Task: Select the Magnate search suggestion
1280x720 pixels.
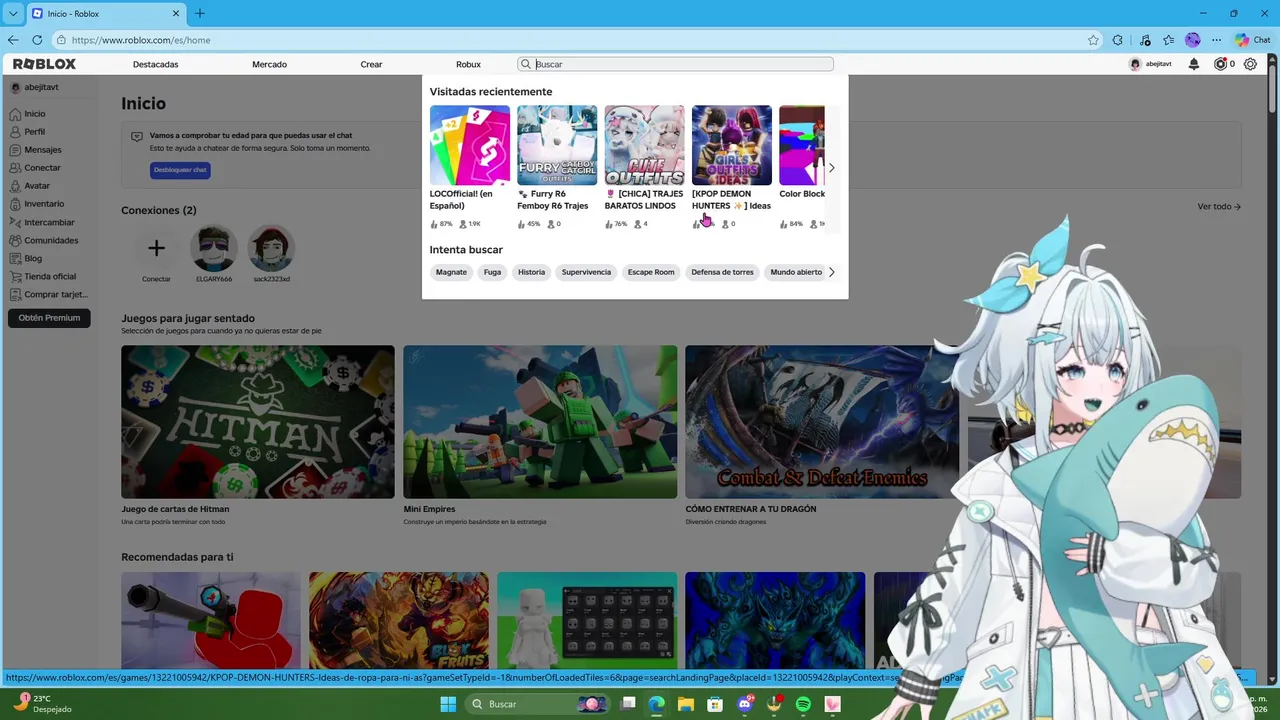Action: click(x=451, y=272)
